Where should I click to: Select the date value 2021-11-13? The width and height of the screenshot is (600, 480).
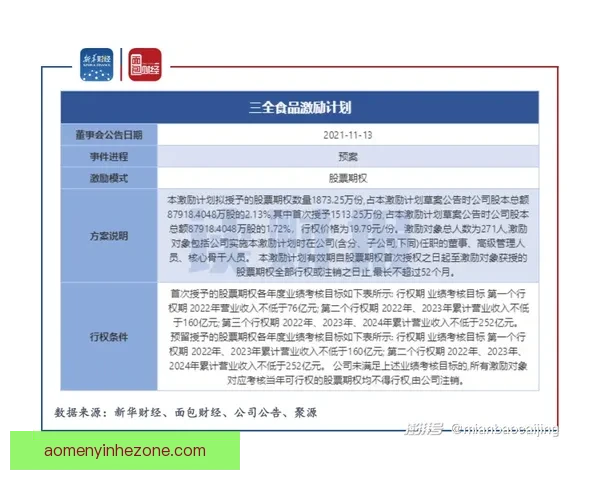click(x=348, y=135)
